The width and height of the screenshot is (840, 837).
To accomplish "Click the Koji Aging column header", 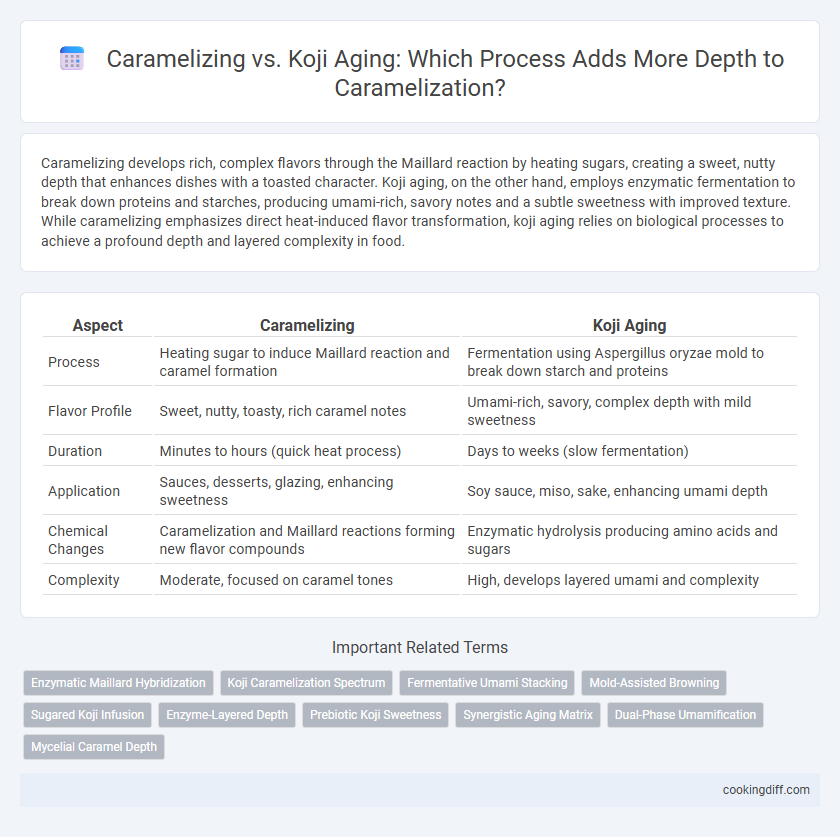I will [x=629, y=325].
